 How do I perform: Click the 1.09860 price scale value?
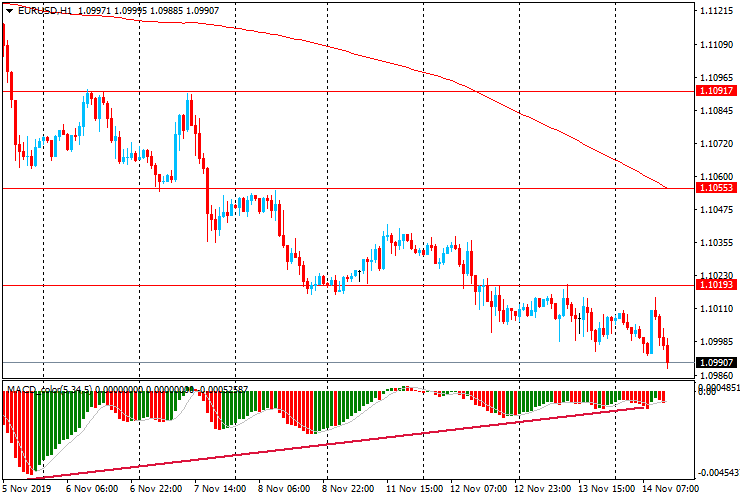click(716, 376)
